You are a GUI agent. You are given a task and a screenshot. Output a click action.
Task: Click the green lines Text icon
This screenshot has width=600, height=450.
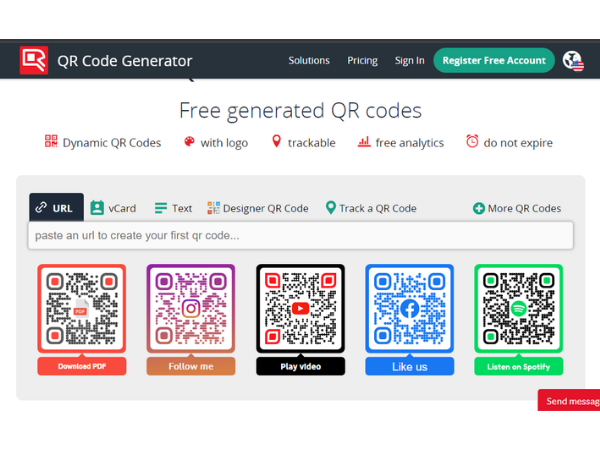[x=161, y=208]
